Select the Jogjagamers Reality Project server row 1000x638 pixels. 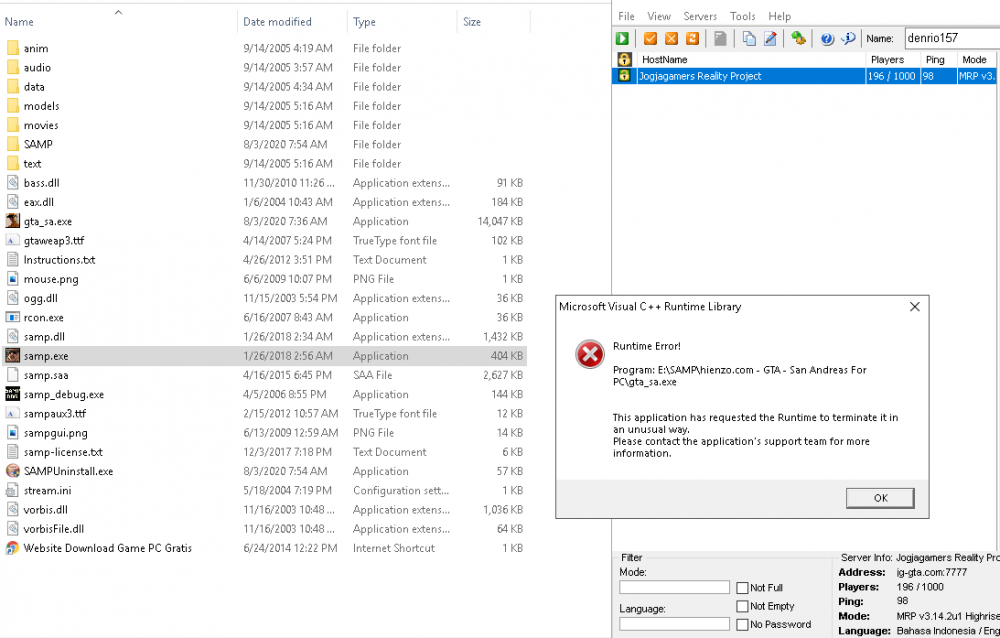coord(805,76)
